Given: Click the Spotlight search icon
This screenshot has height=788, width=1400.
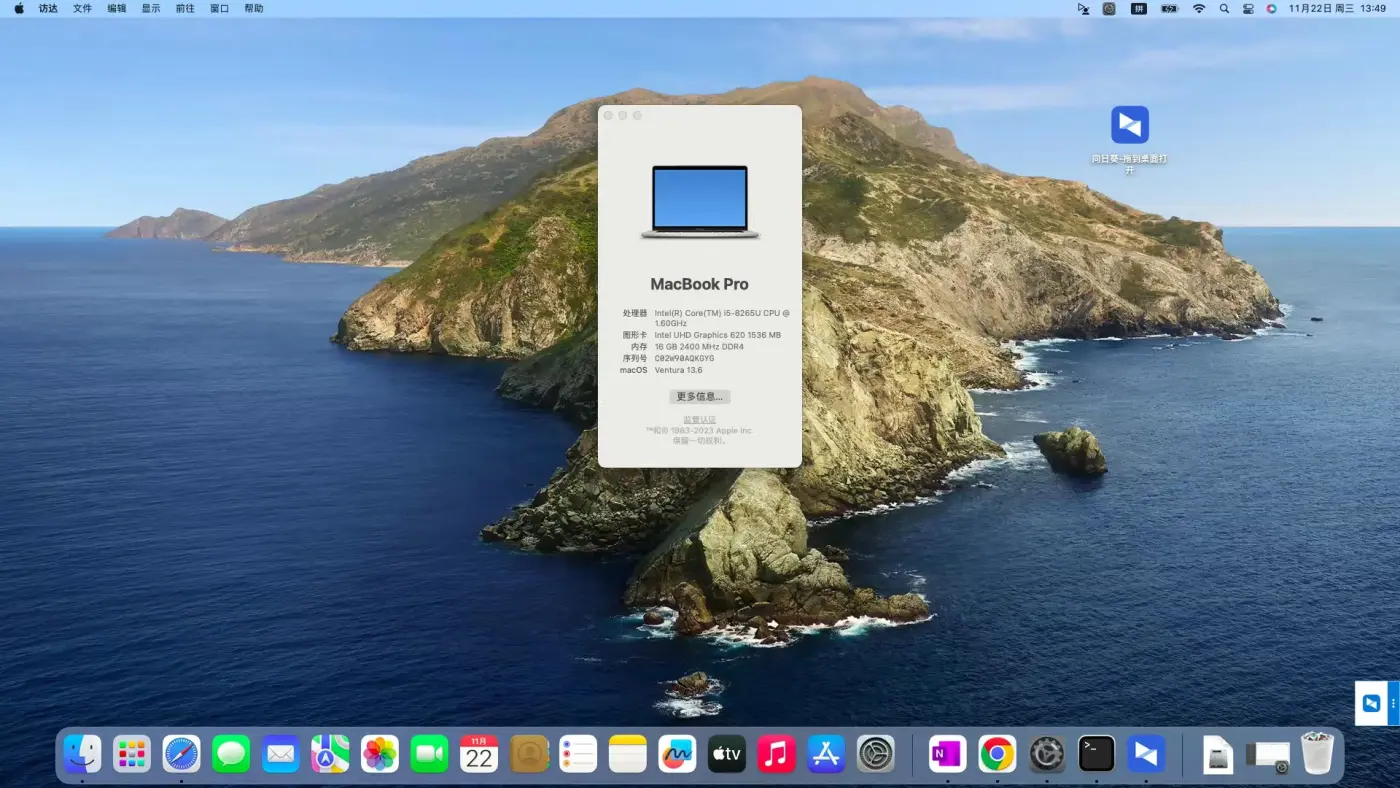Looking at the screenshot, I should pos(1224,9).
